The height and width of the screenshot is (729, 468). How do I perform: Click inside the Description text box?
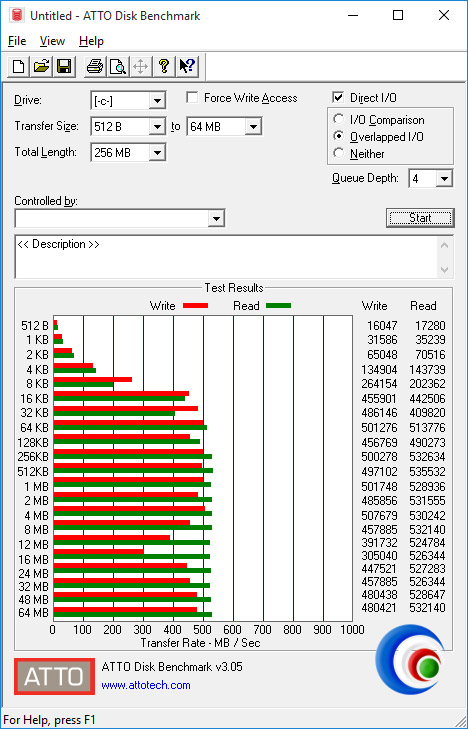[226, 257]
